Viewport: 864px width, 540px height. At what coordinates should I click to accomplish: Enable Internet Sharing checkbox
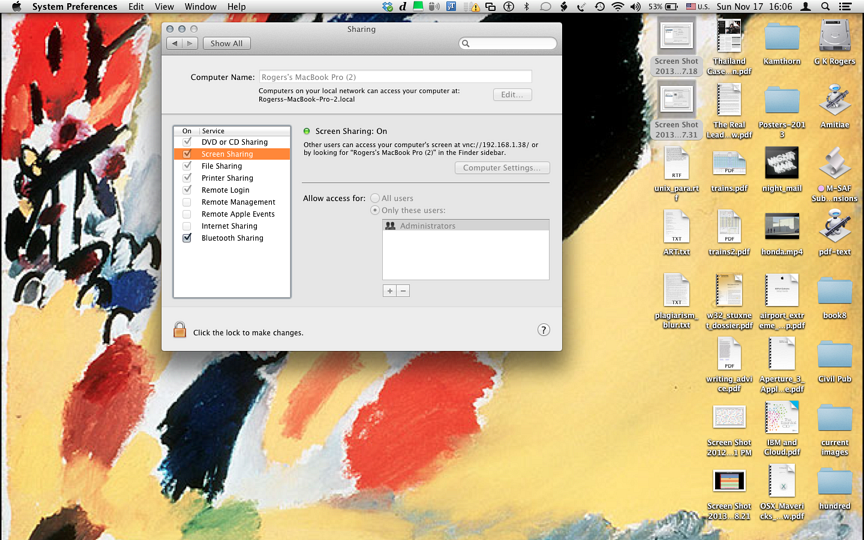(x=187, y=226)
